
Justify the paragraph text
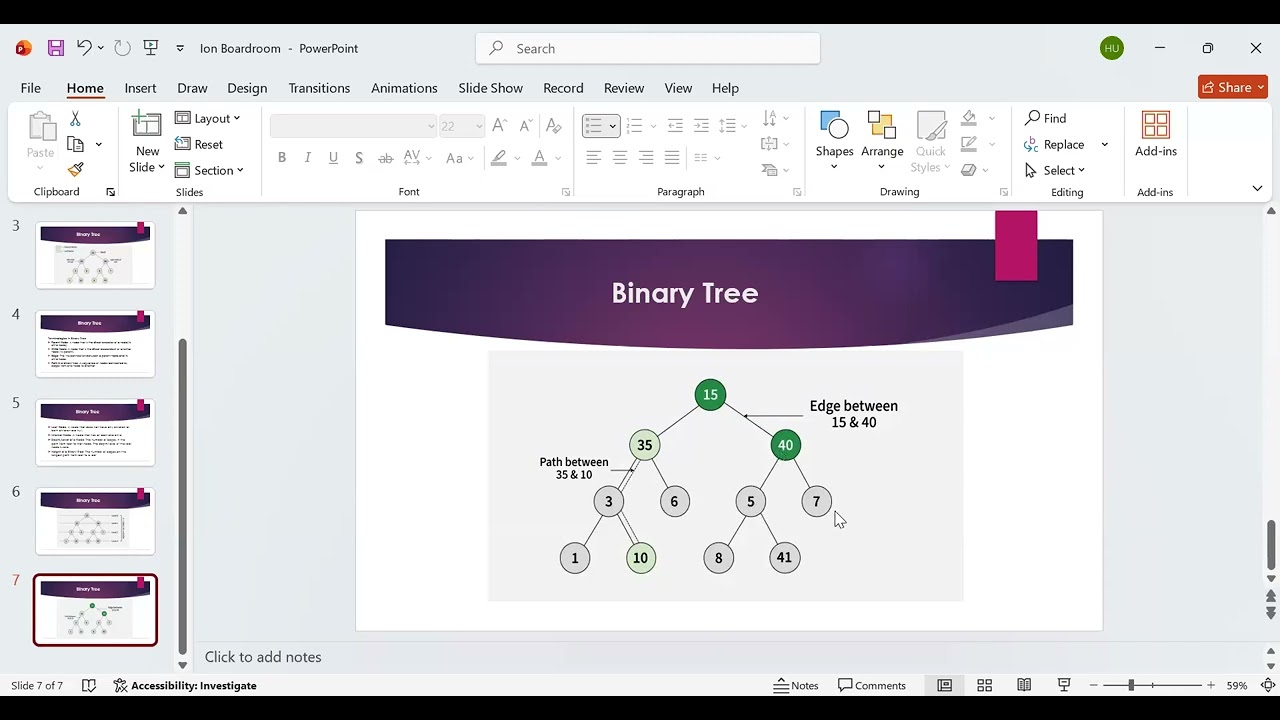[x=672, y=158]
